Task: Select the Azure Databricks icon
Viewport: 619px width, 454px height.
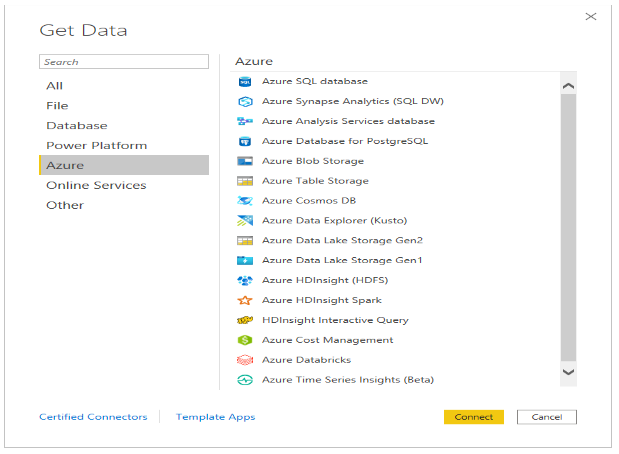Action: (244, 360)
